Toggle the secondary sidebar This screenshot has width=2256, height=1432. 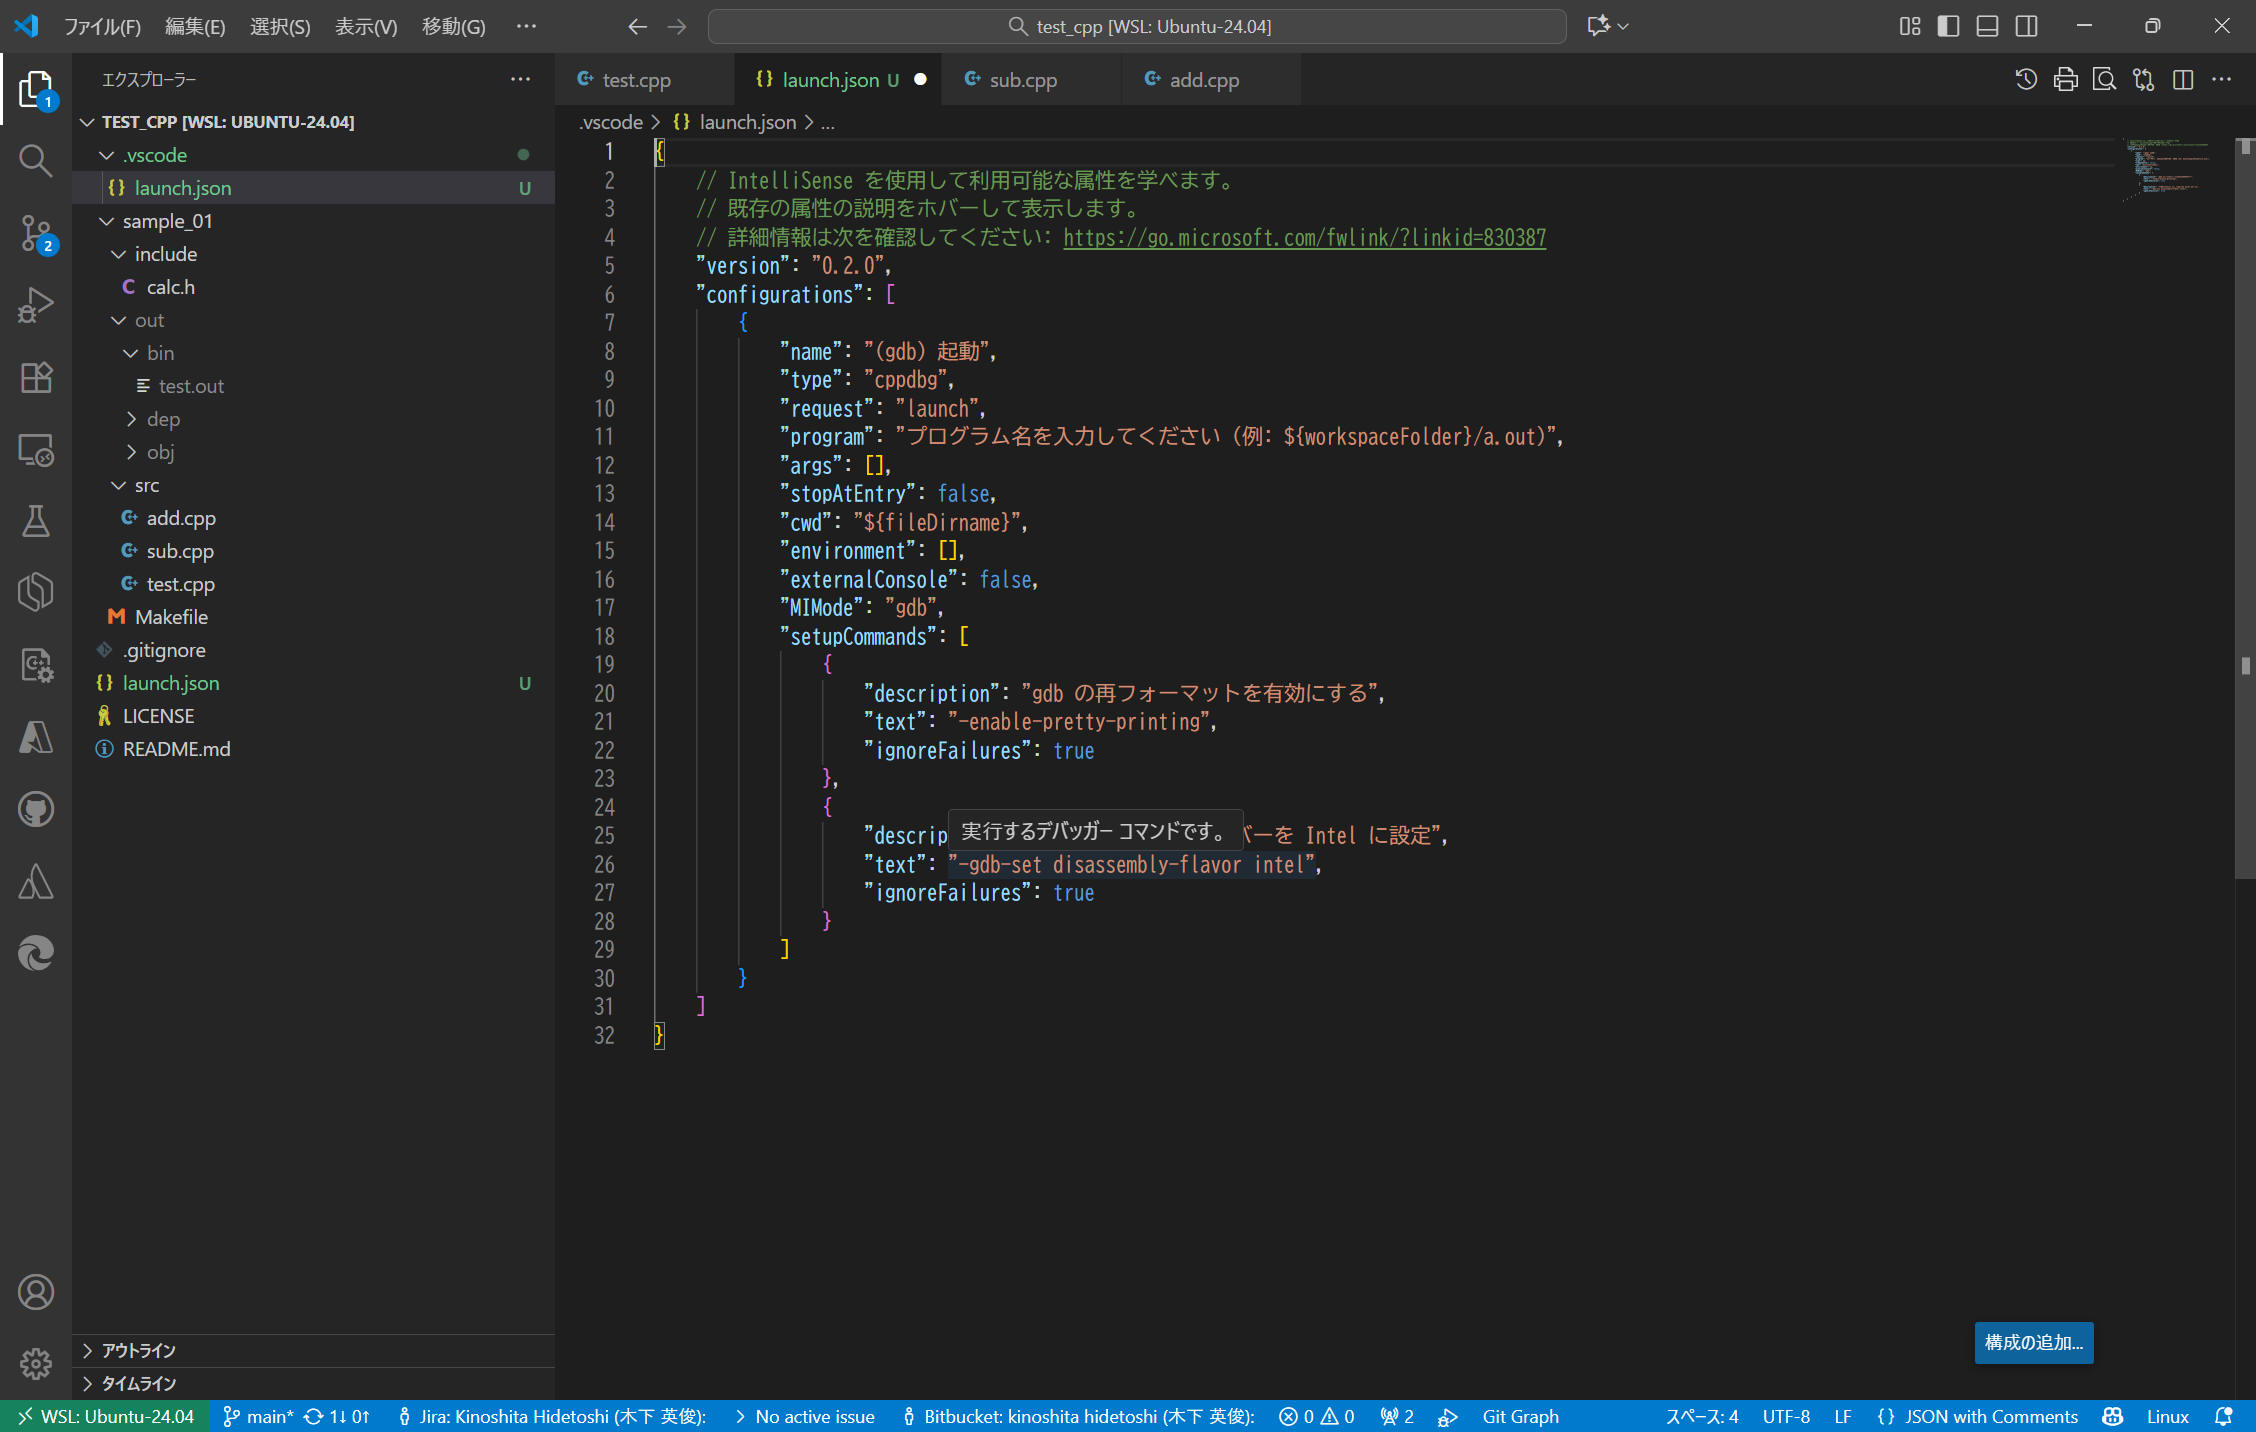pyautogui.click(x=2026, y=26)
